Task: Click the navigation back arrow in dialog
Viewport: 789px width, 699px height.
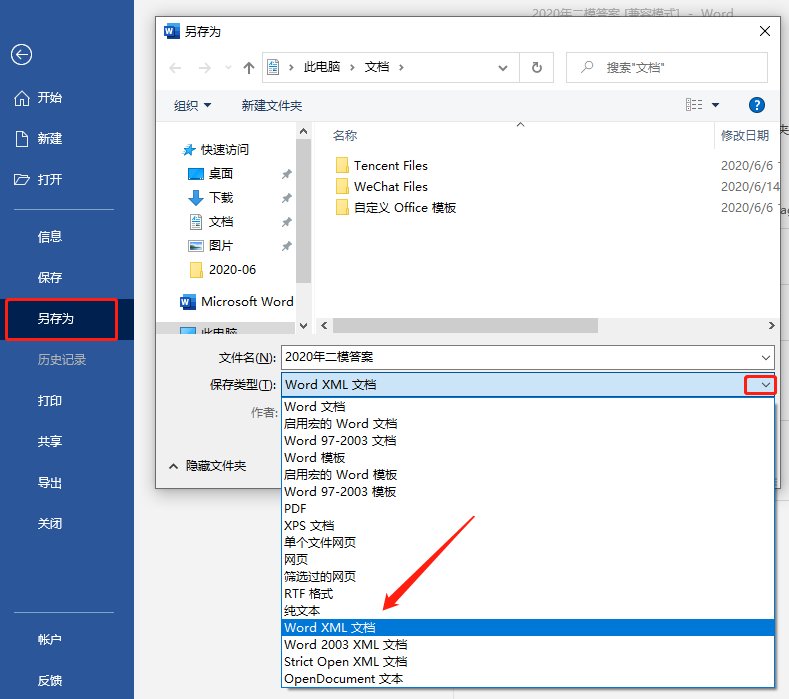Action: pyautogui.click(x=175, y=67)
